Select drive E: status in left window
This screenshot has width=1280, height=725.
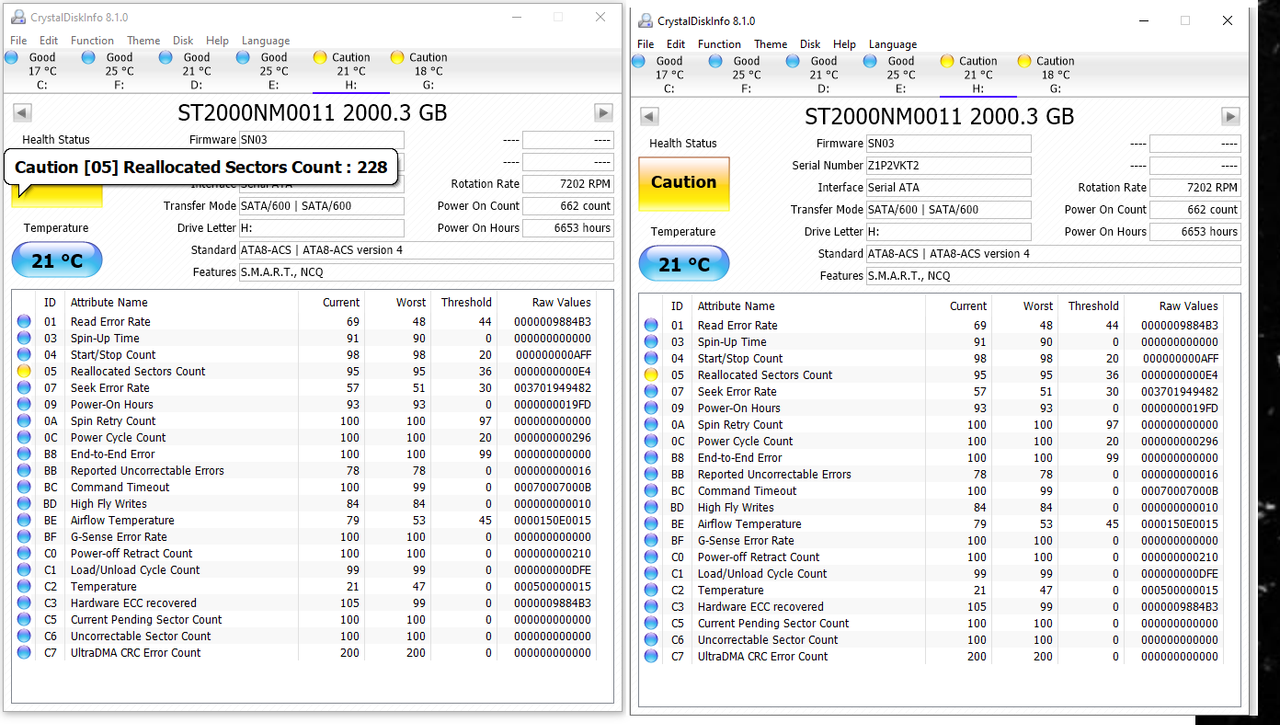click(x=264, y=71)
